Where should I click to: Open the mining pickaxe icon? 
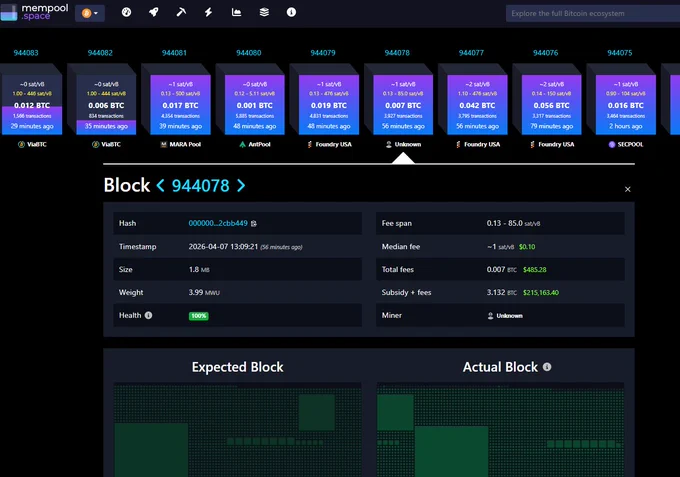pos(181,12)
